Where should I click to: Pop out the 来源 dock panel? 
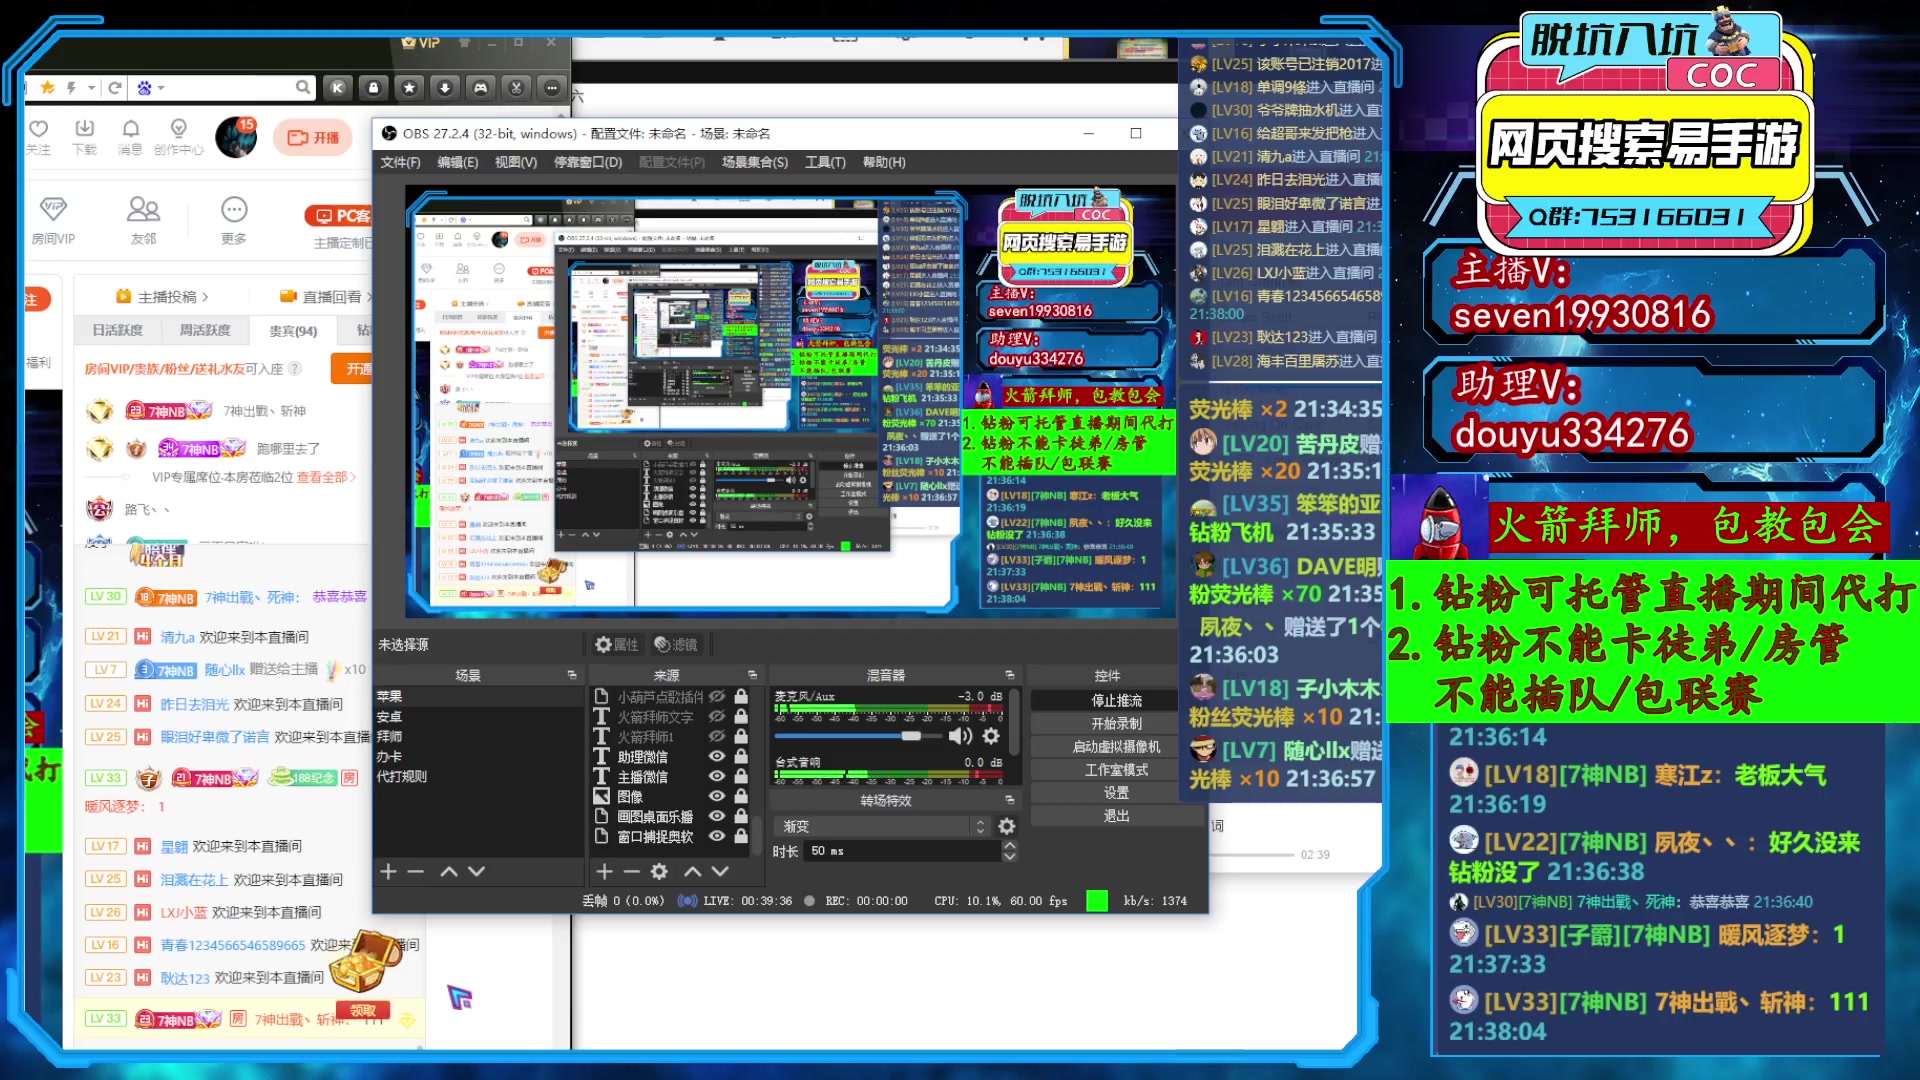point(753,675)
